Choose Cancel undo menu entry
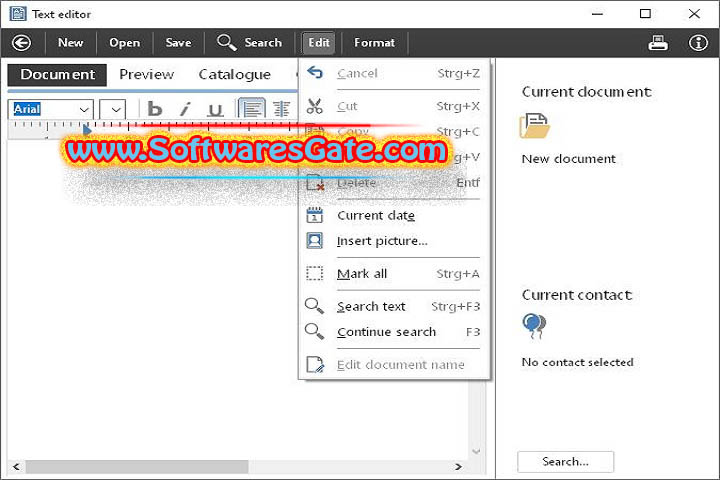This screenshot has height=480, width=720. click(394, 73)
